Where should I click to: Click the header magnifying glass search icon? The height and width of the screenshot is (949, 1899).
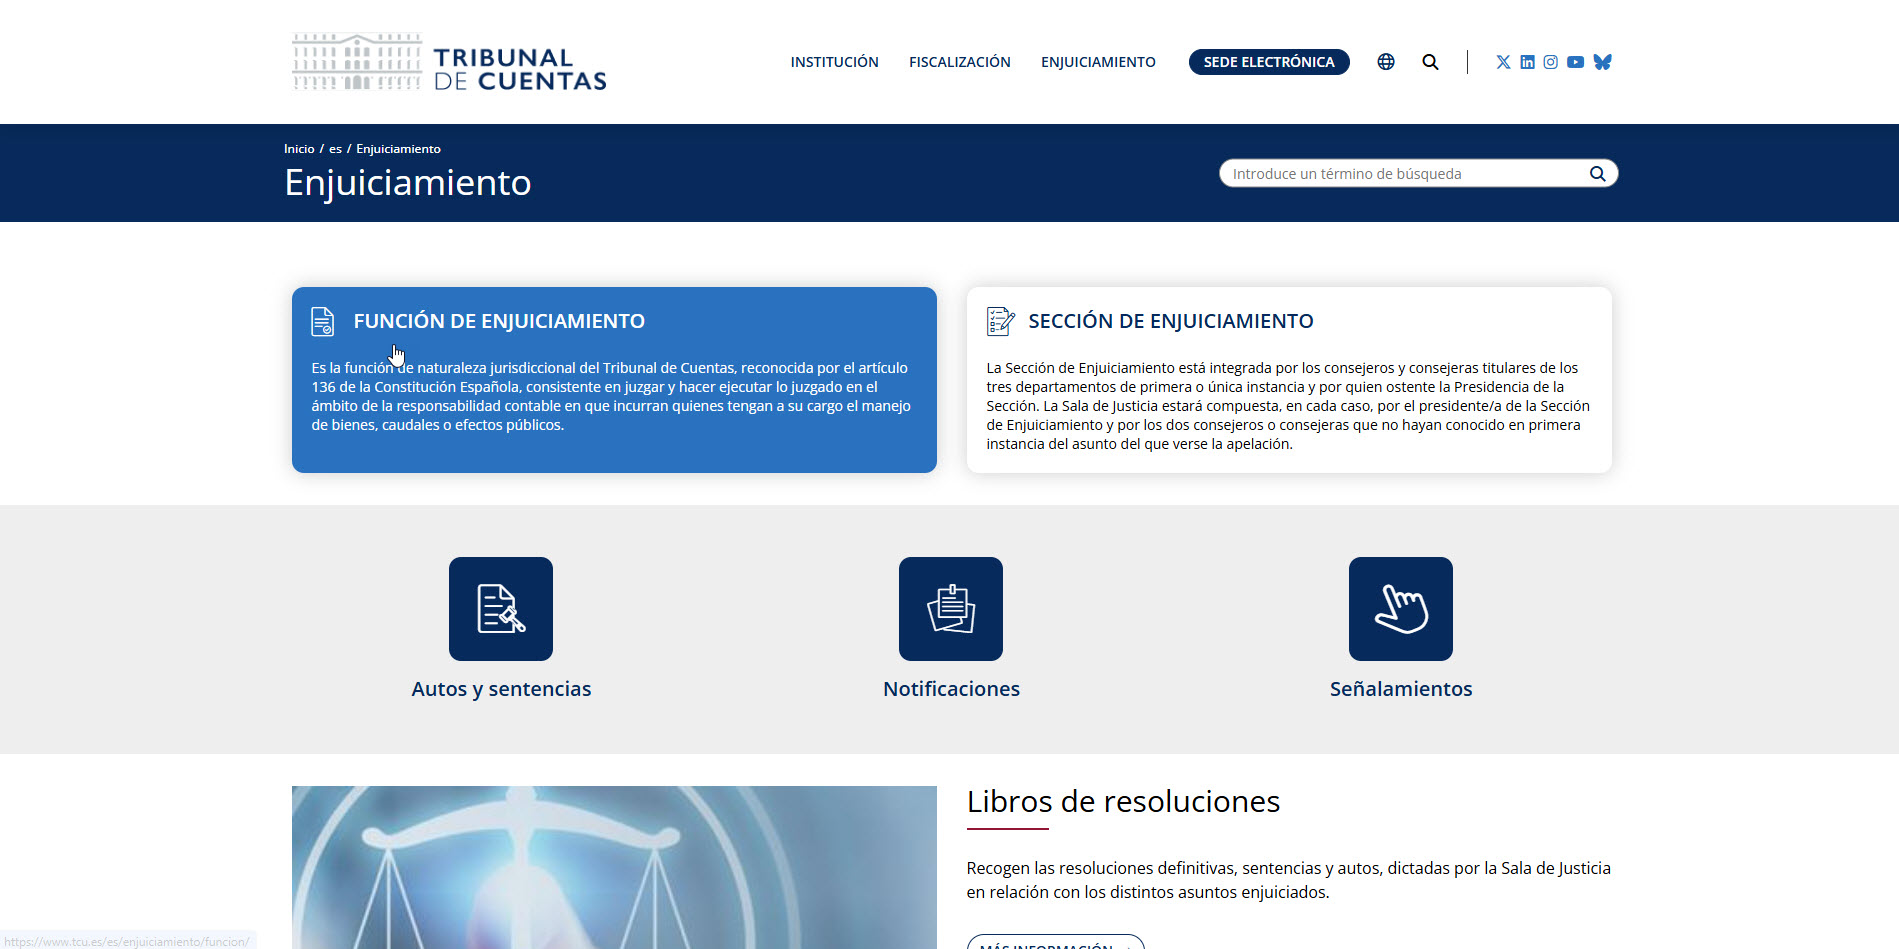tap(1430, 62)
